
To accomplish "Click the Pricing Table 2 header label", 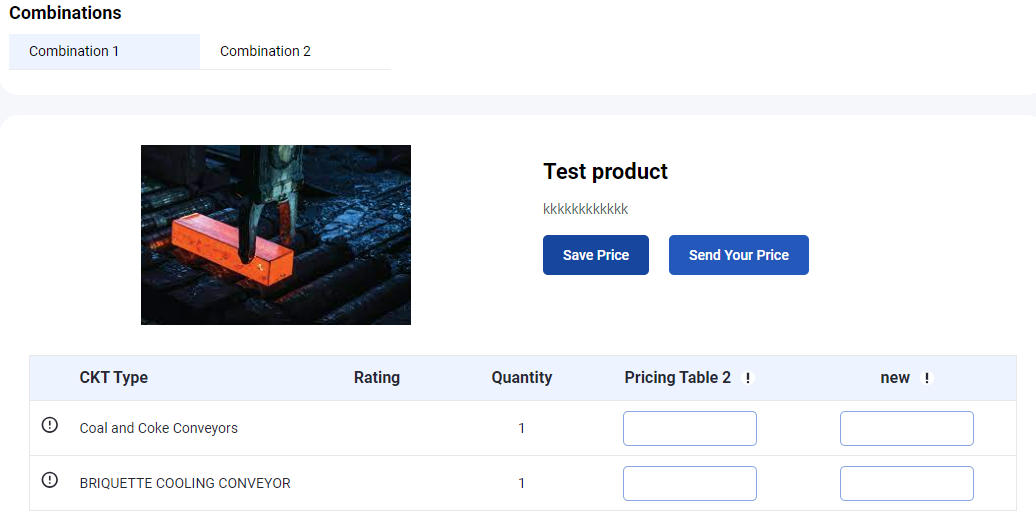I will tap(678, 378).
